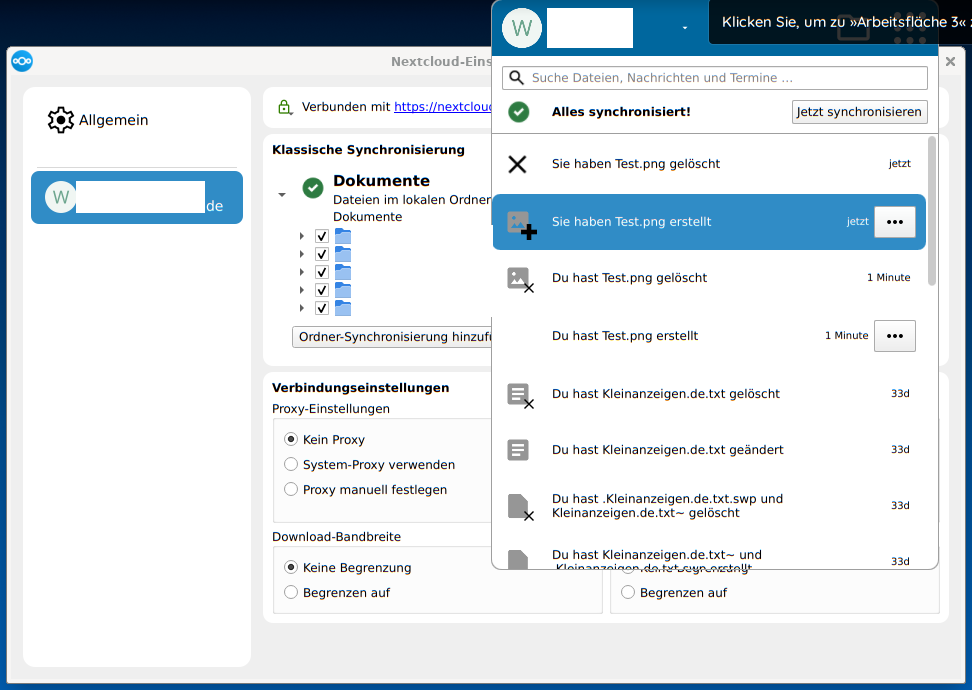This screenshot has width=972, height=690.
Task: Open the account dropdown arrow in tray header
Action: click(x=684, y=28)
